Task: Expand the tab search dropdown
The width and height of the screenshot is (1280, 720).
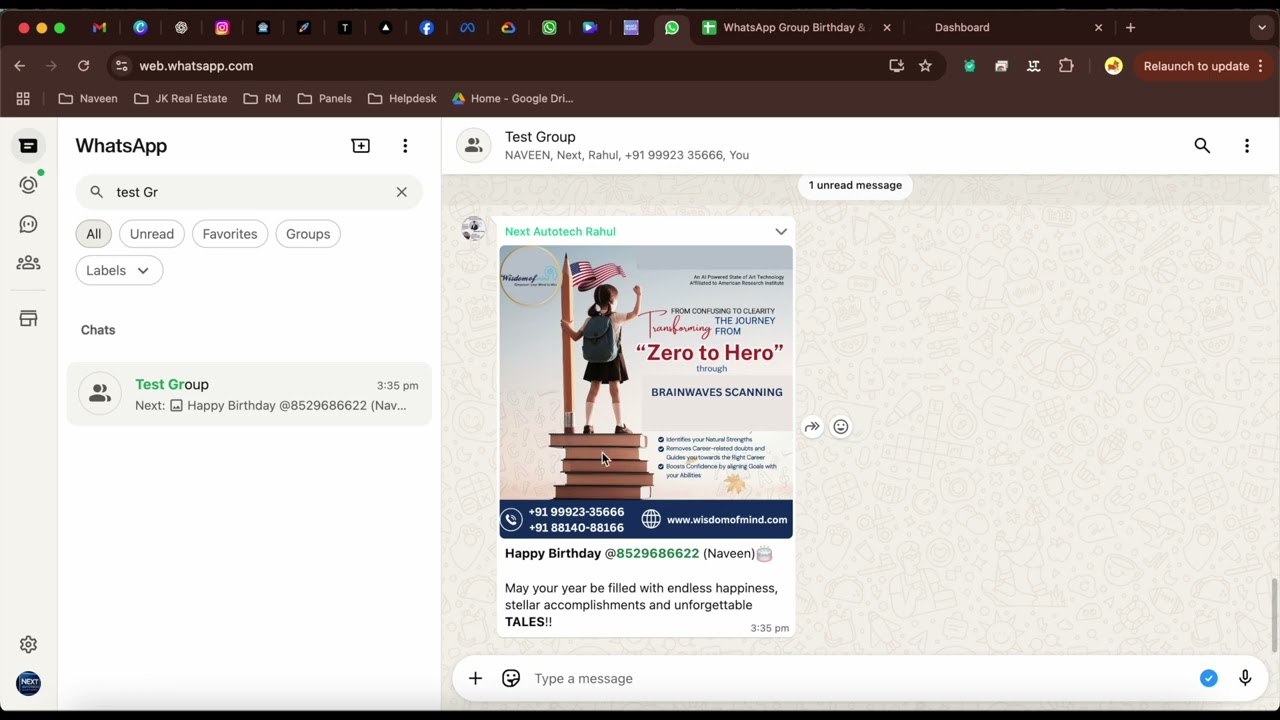Action: pyautogui.click(x=1261, y=28)
